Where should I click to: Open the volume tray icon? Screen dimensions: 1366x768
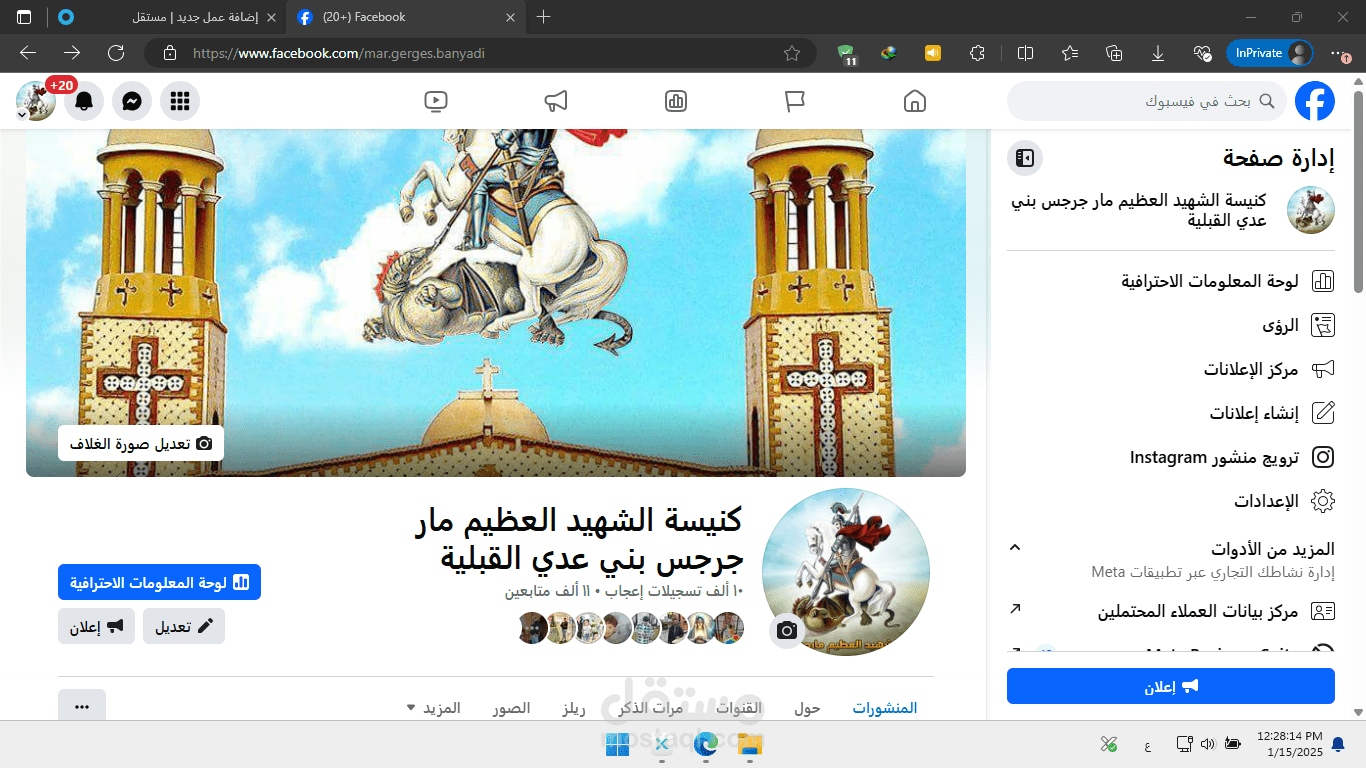point(1208,744)
